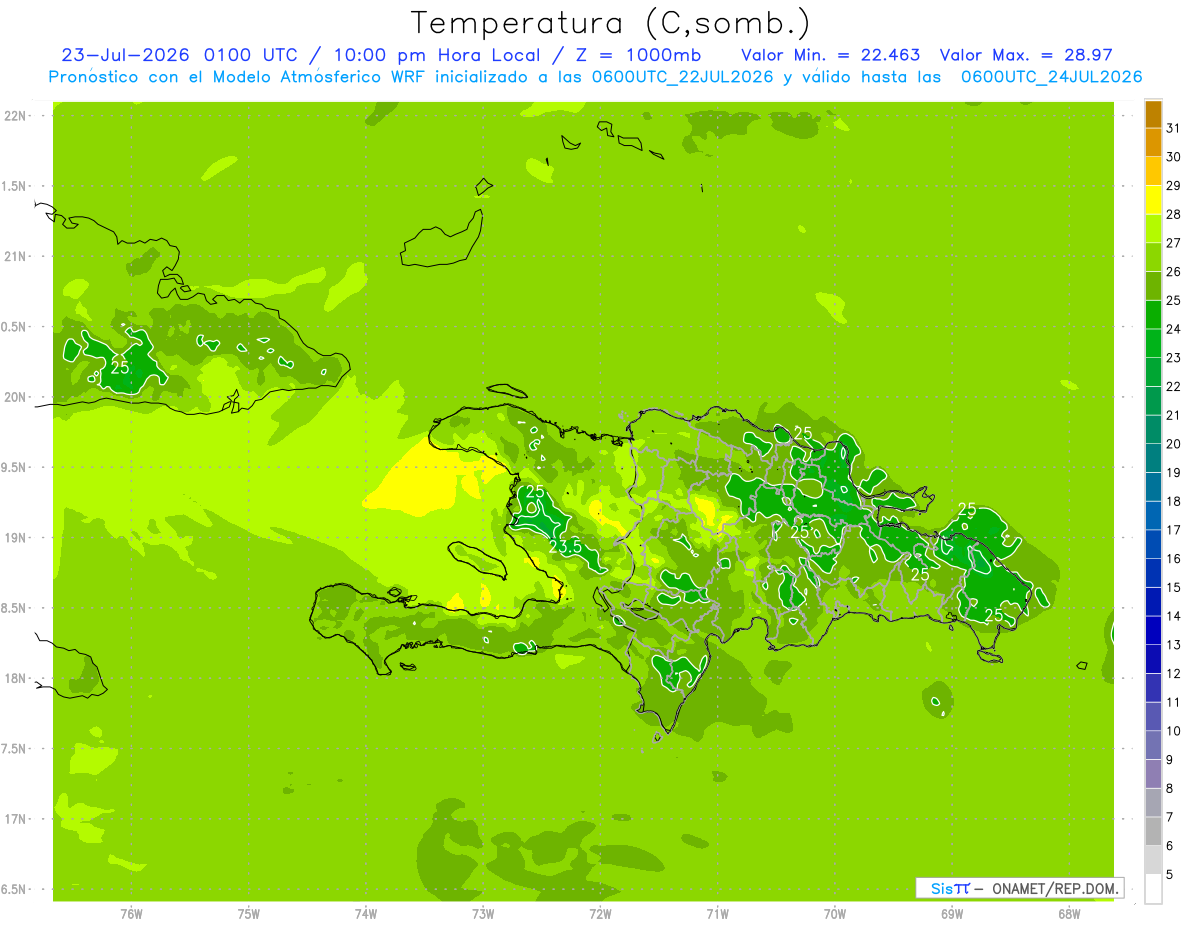Click the lime legend swatch between 27 and 28
The image size is (1200, 927).
tap(1153, 229)
